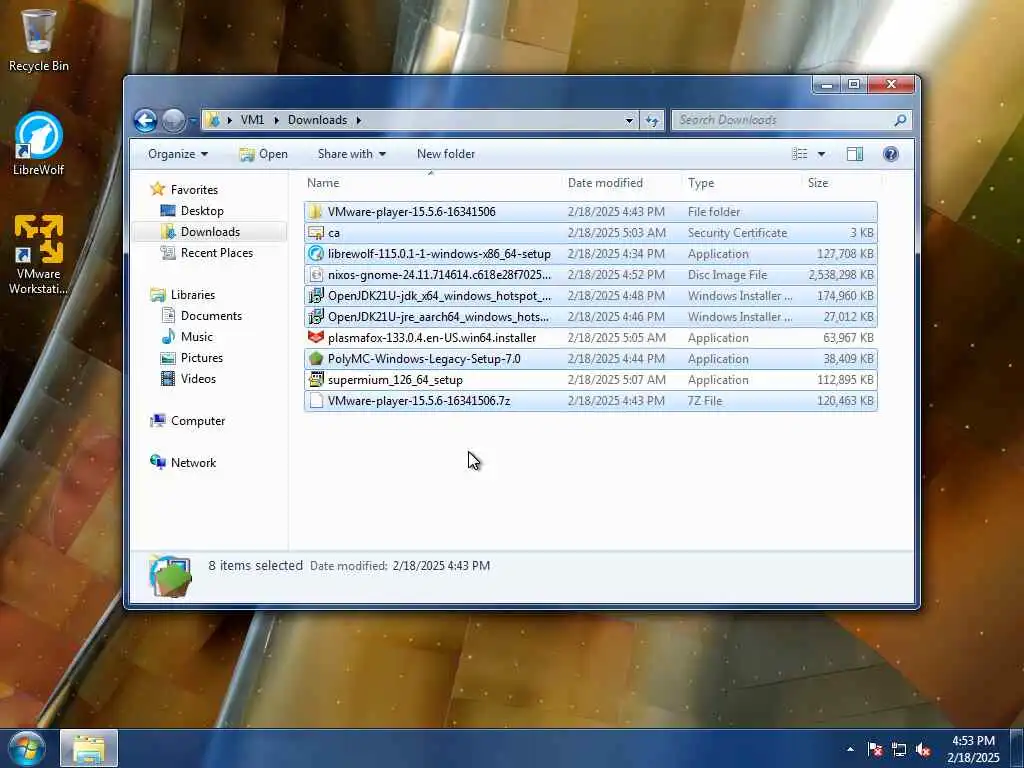The height and width of the screenshot is (768, 1024).
Task: Open the VMware Workstation desktop shortcut
Action: [39, 255]
